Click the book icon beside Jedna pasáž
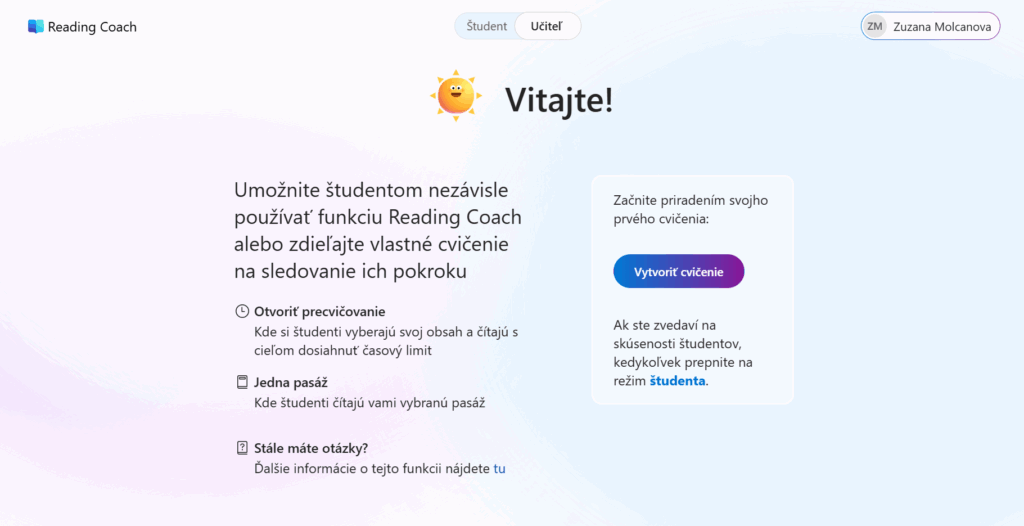Screen dimensions: 1024x526 (x=242, y=382)
